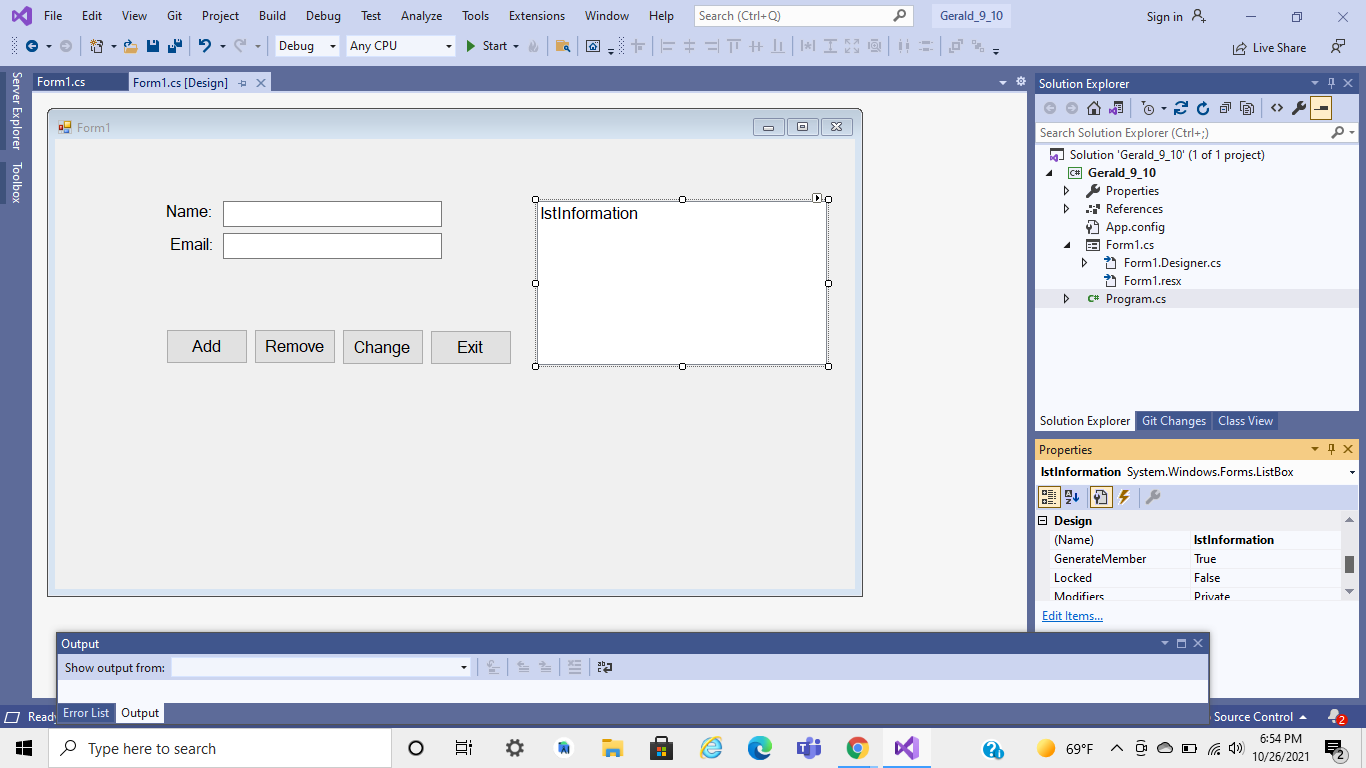Click the Name text box on Form1
Viewport: 1366px width, 768px height.
[x=332, y=213]
